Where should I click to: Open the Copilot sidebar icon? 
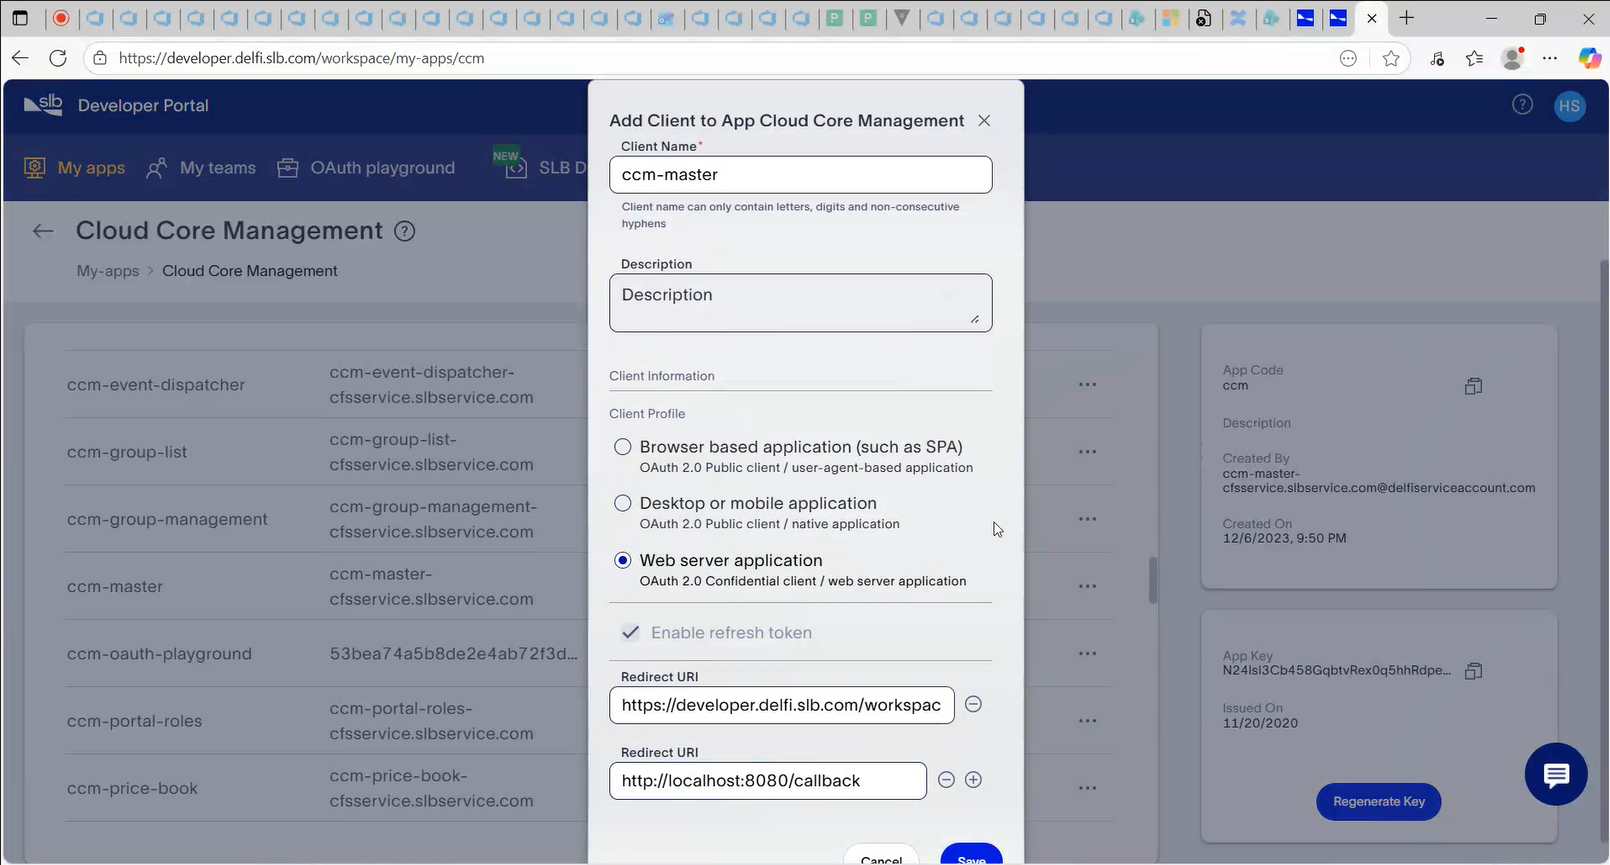(x=1589, y=58)
